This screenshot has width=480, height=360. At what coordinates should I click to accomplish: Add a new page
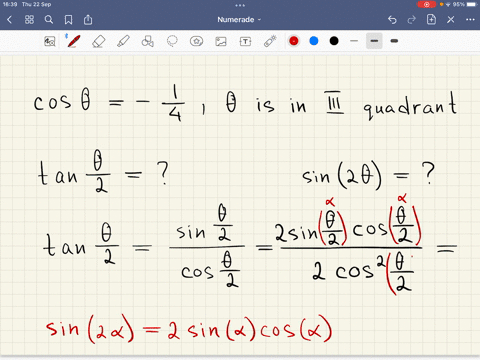pyautogui.click(x=431, y=19)
